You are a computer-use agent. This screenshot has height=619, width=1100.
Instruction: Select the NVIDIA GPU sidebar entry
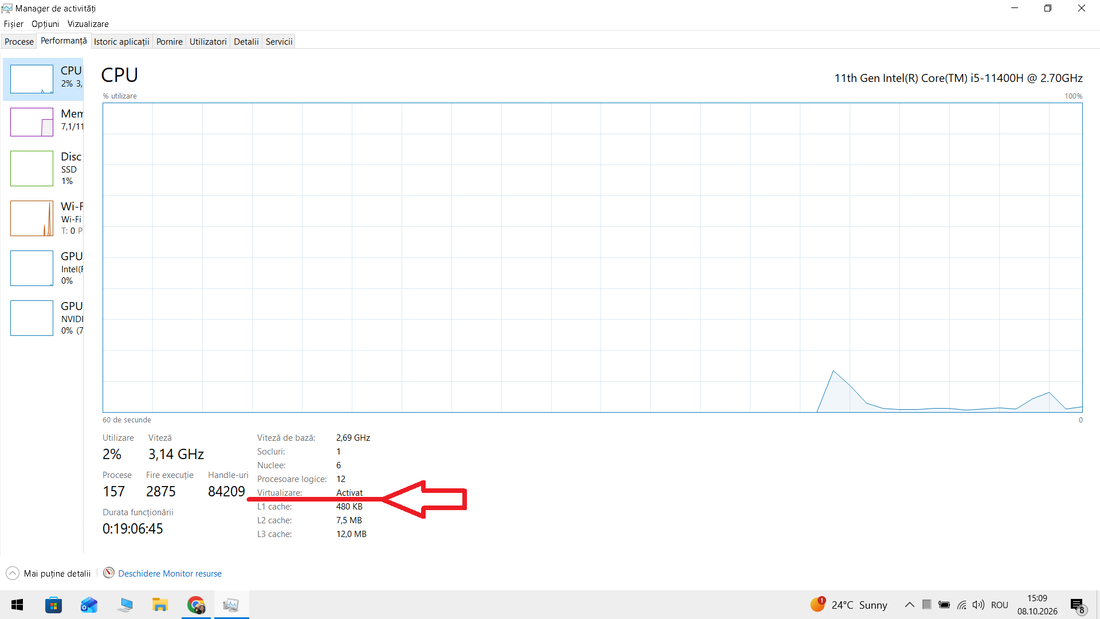(x=43, y=318)
